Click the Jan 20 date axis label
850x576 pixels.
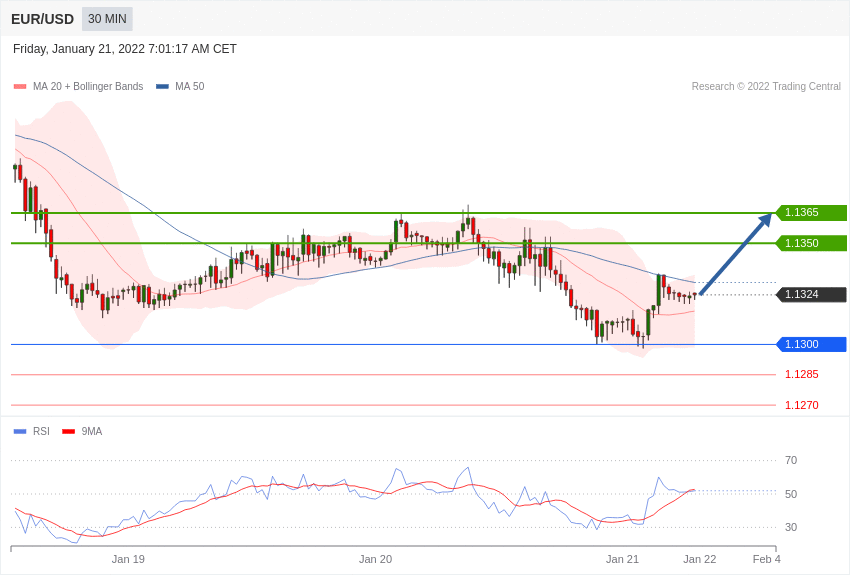tap(375, 559)
